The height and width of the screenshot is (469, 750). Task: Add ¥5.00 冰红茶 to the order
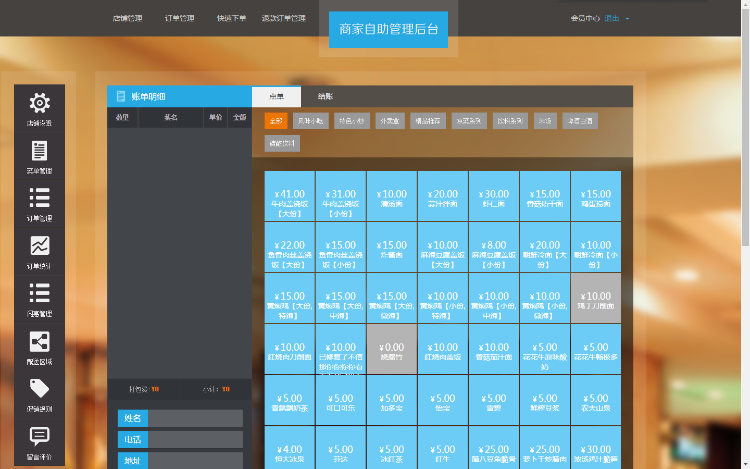click(392, 447)
